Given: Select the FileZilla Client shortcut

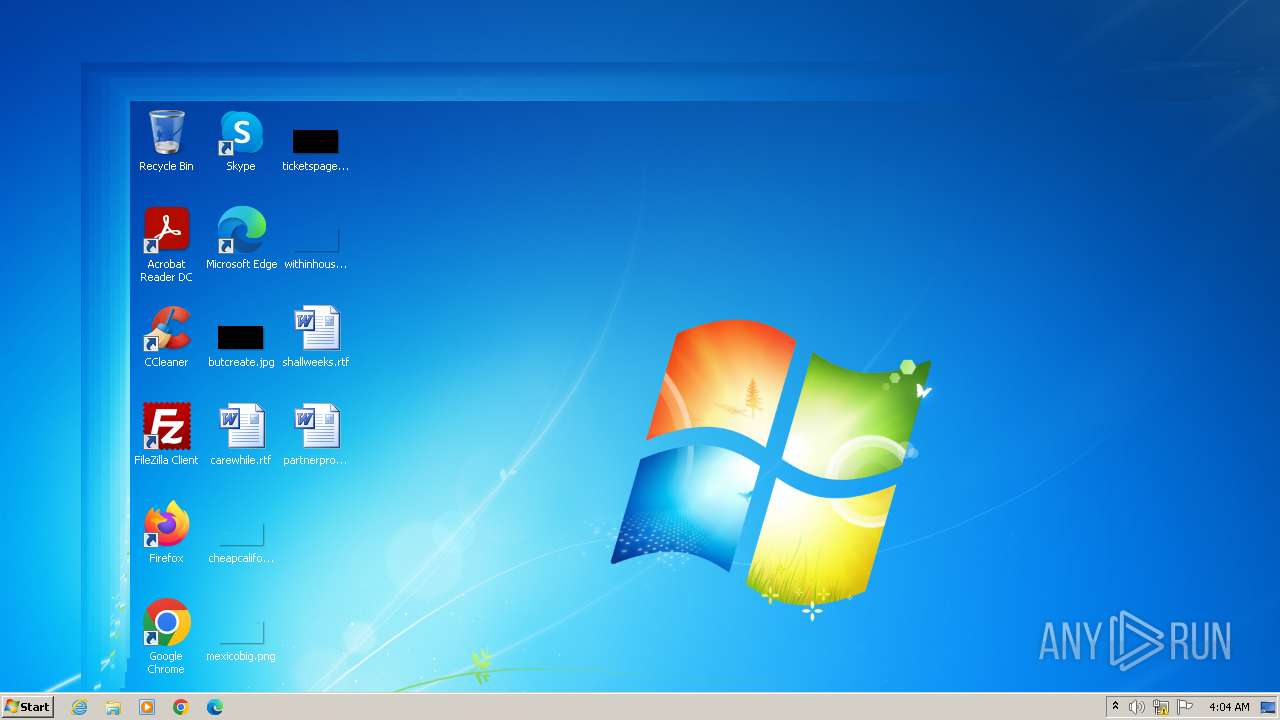Looking at the screenshot, I should [x=166, y=435].
